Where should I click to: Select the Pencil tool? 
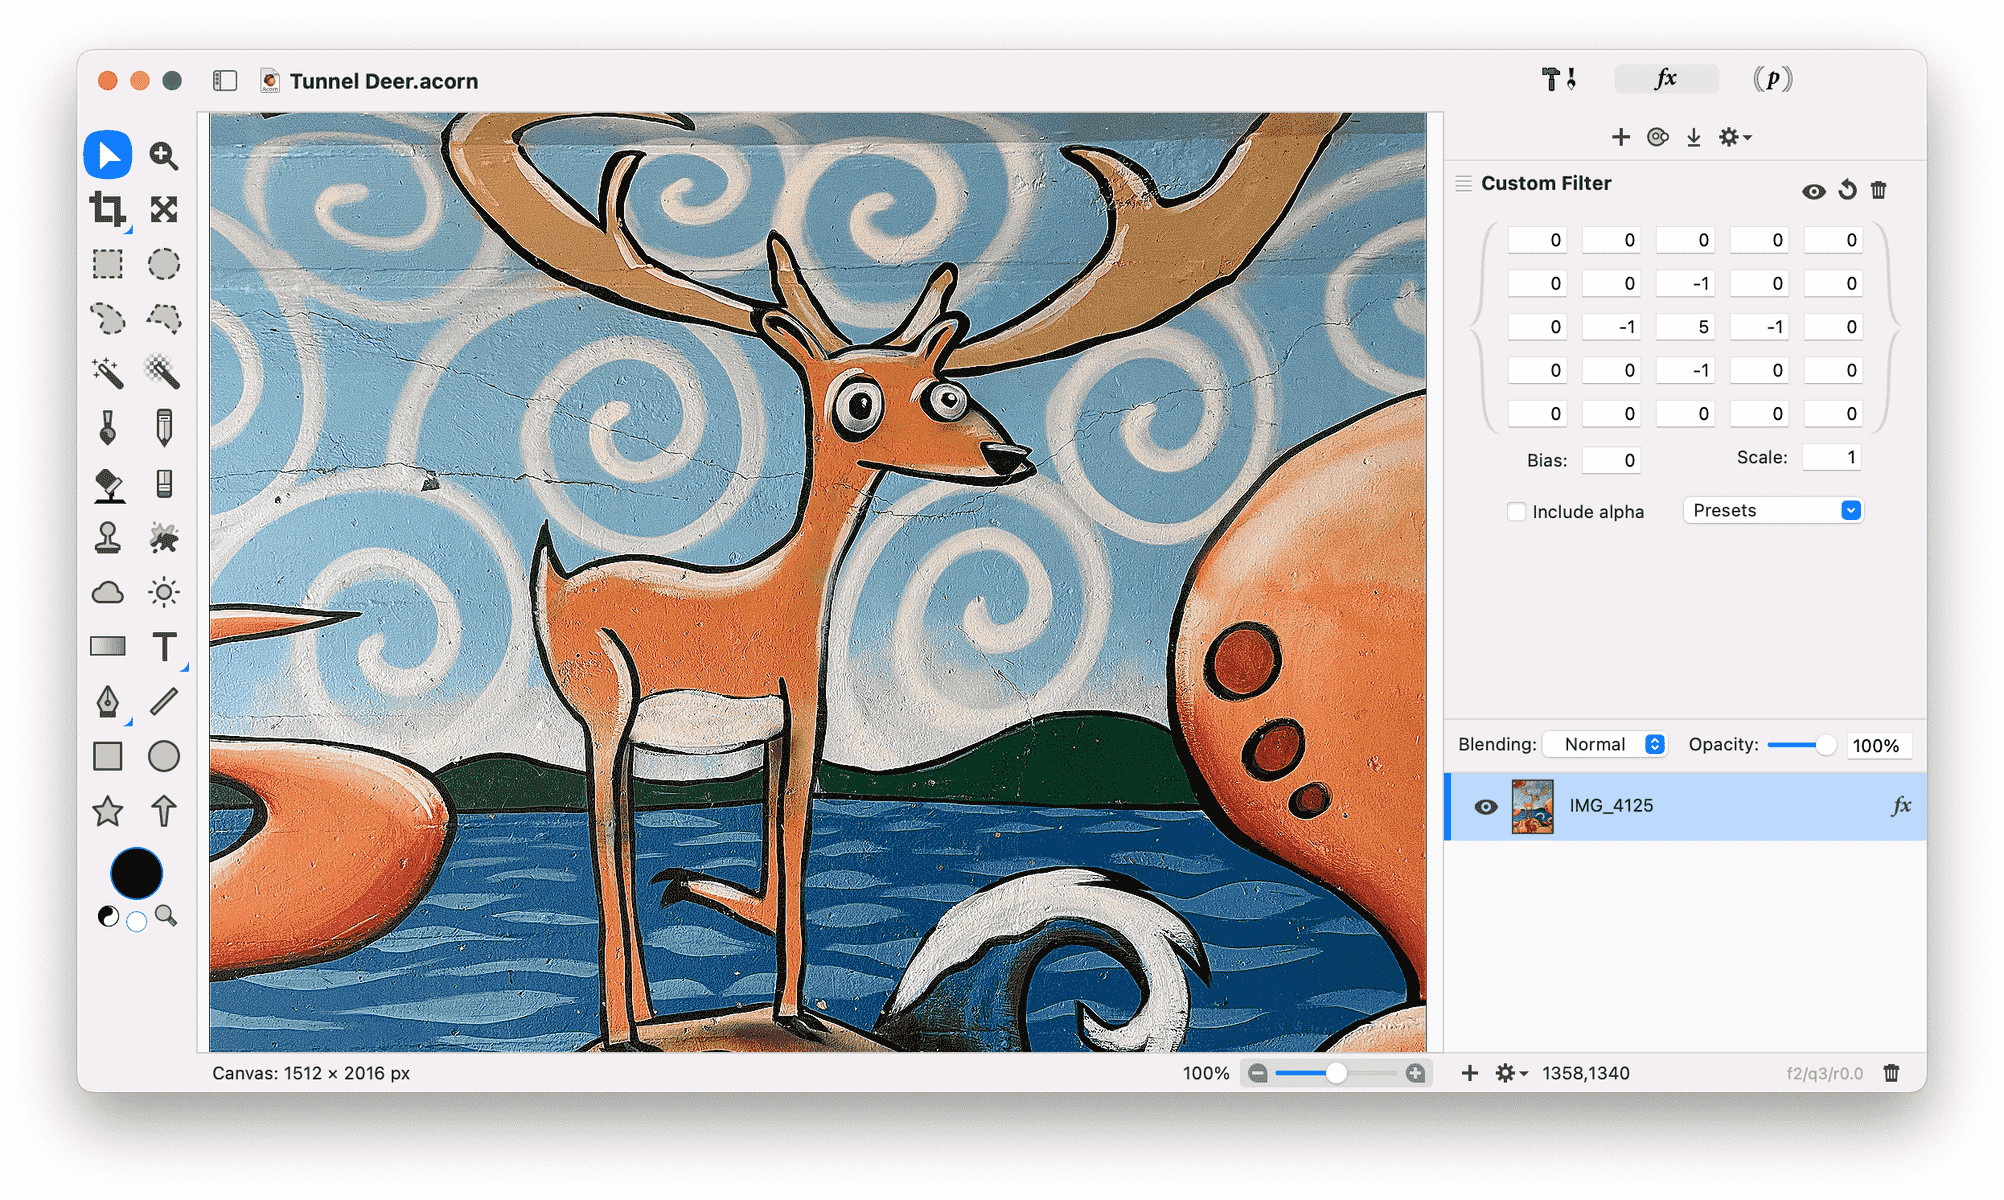point(164,427)
